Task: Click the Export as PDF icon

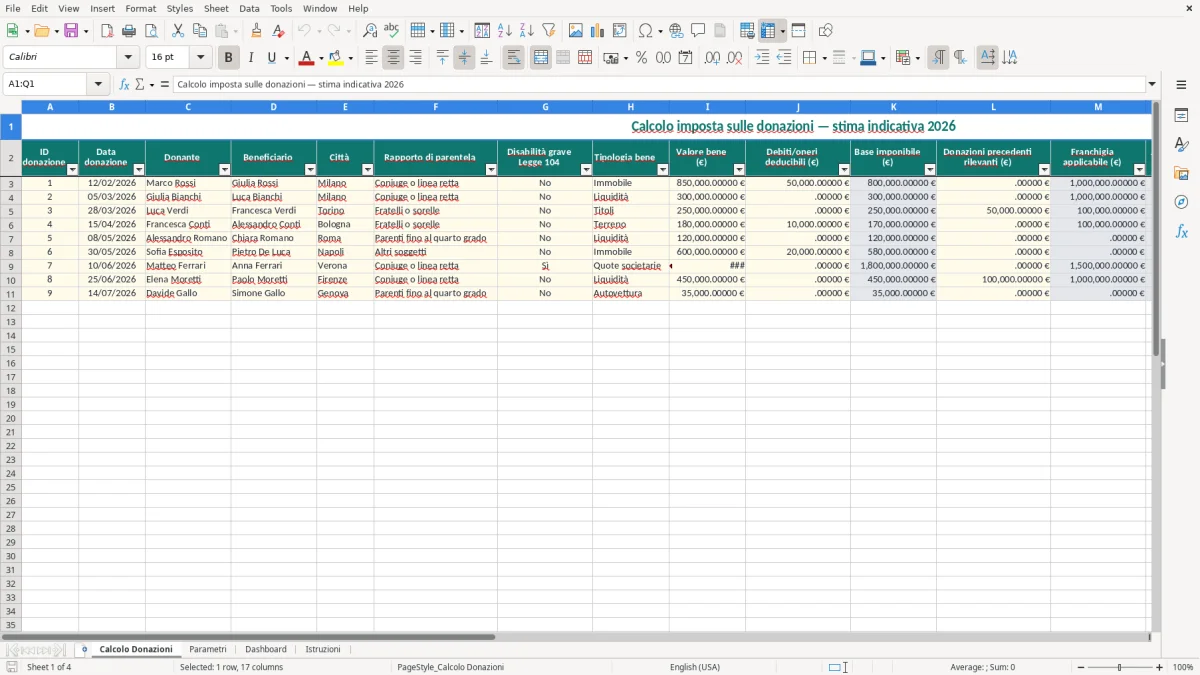Action: click(107, 31)
